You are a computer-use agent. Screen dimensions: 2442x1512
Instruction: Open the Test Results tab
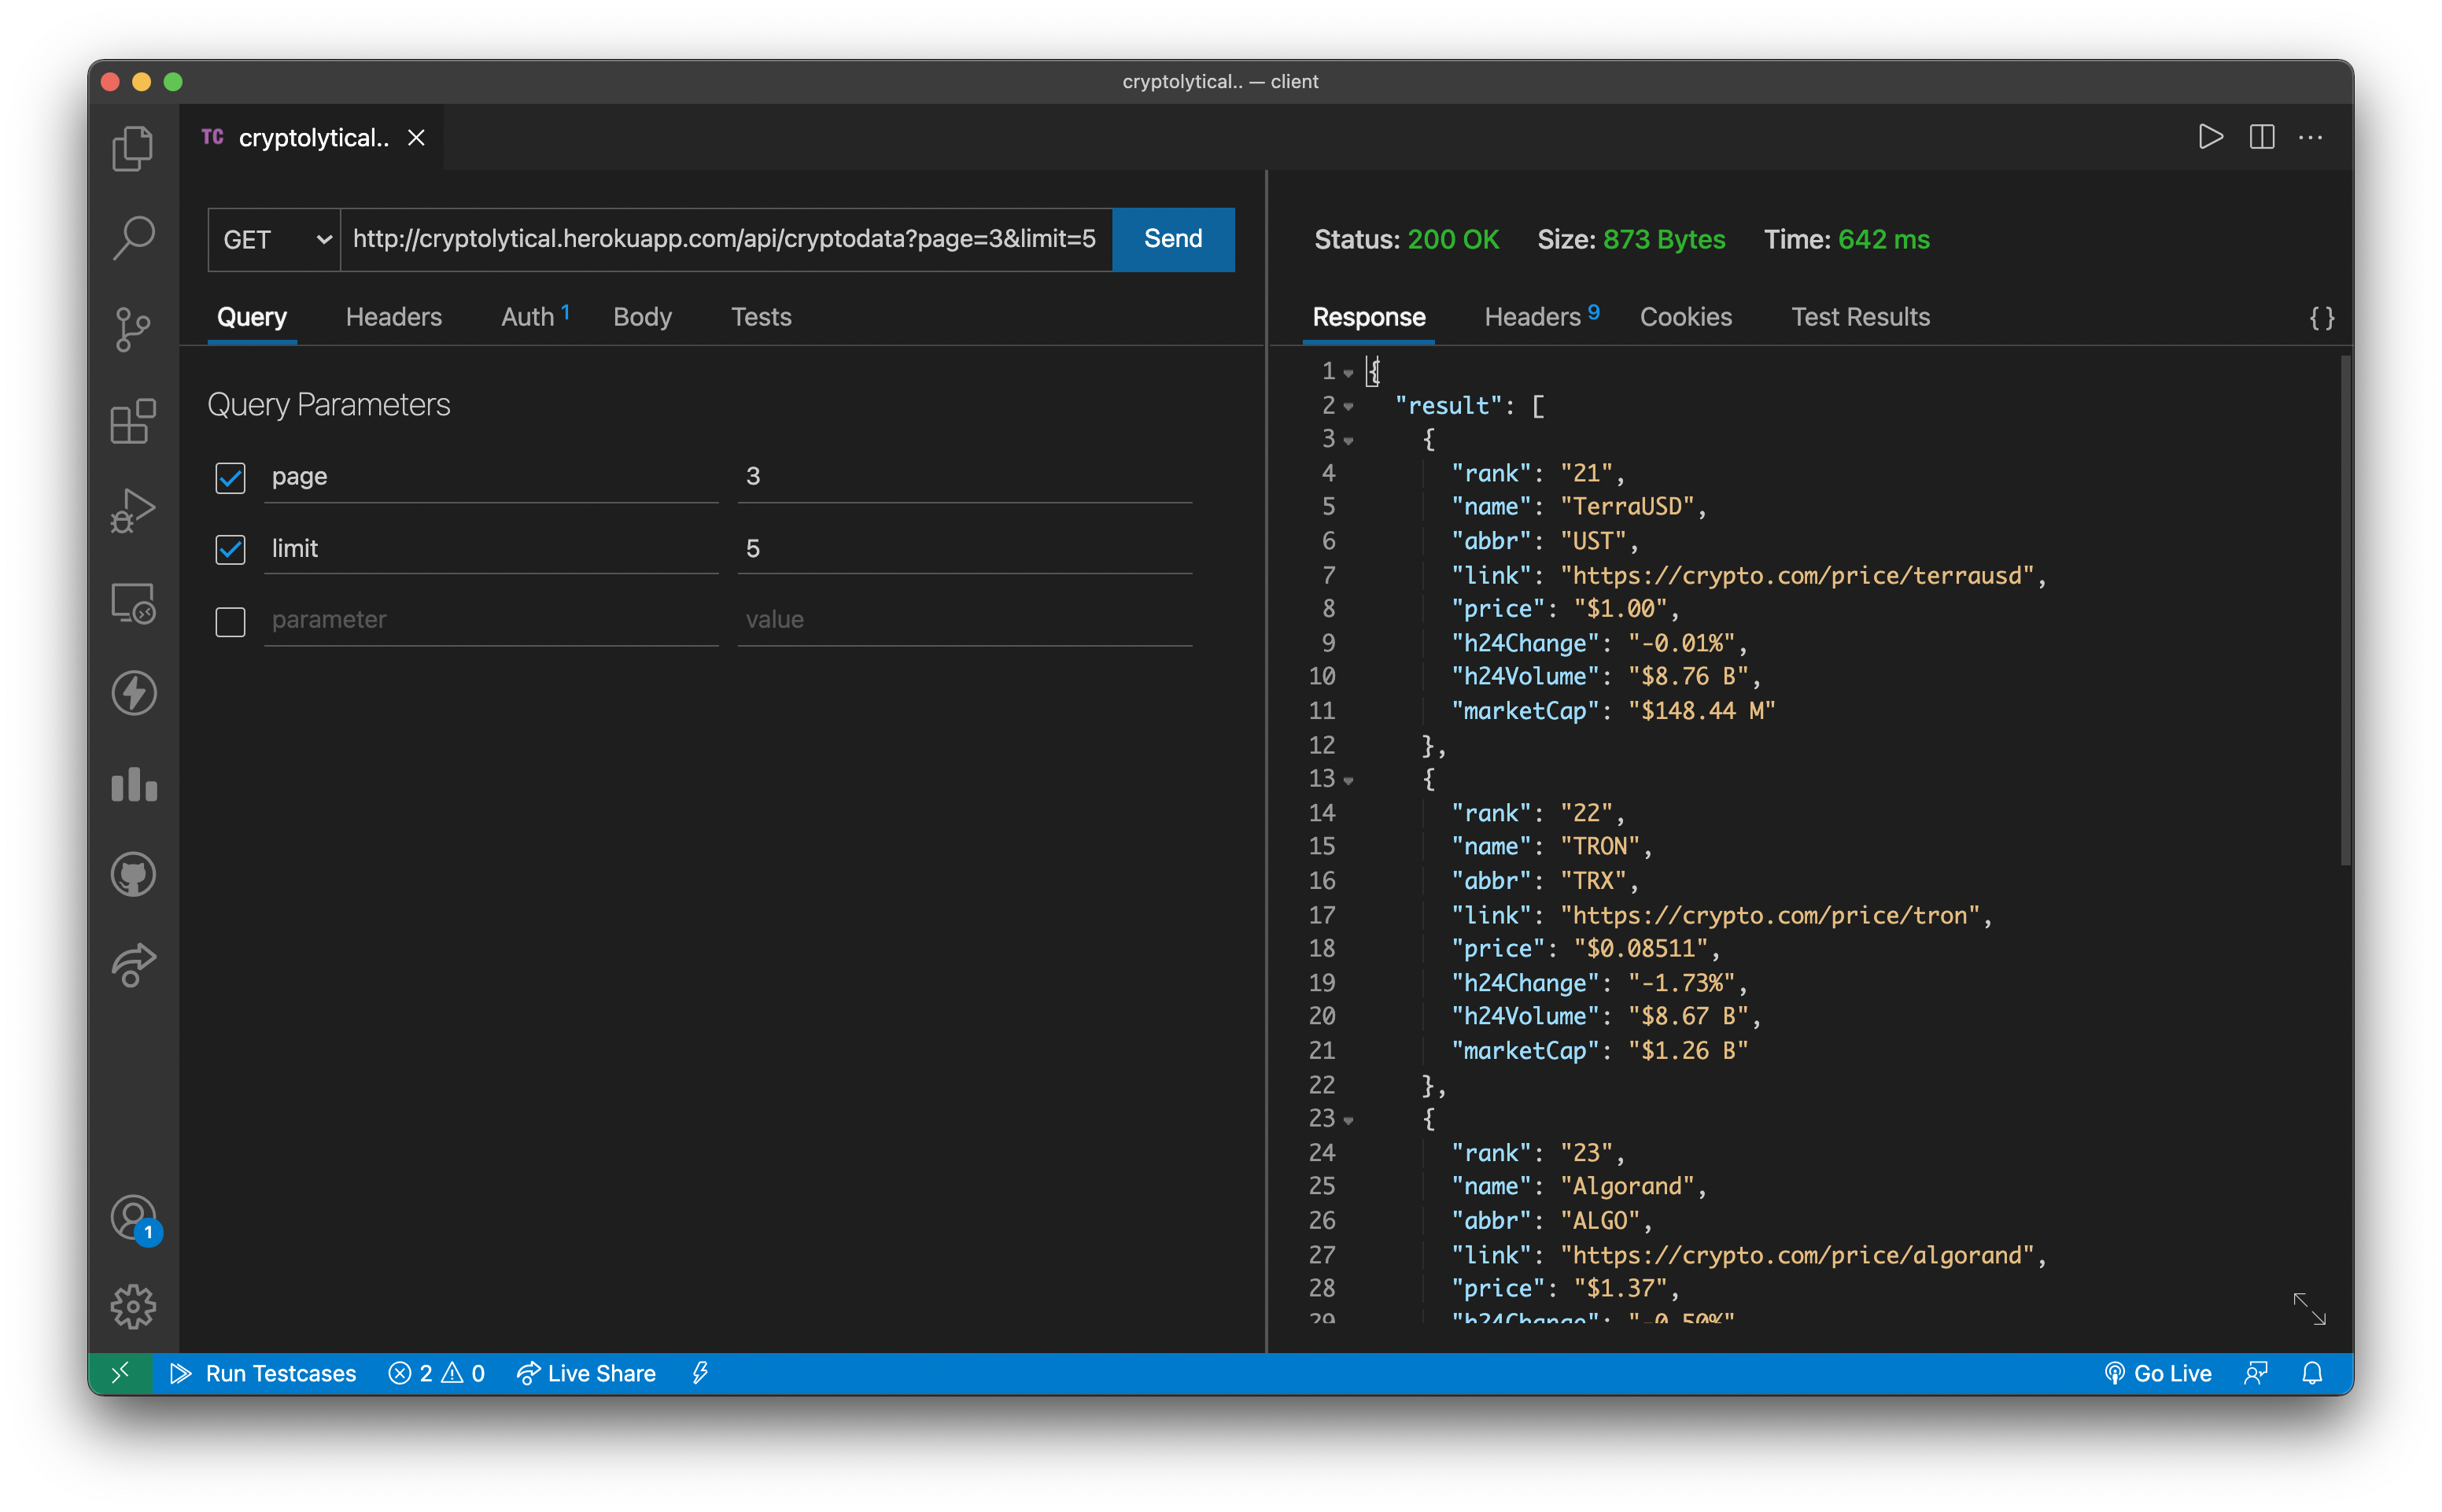click(x=1860, y=317)
